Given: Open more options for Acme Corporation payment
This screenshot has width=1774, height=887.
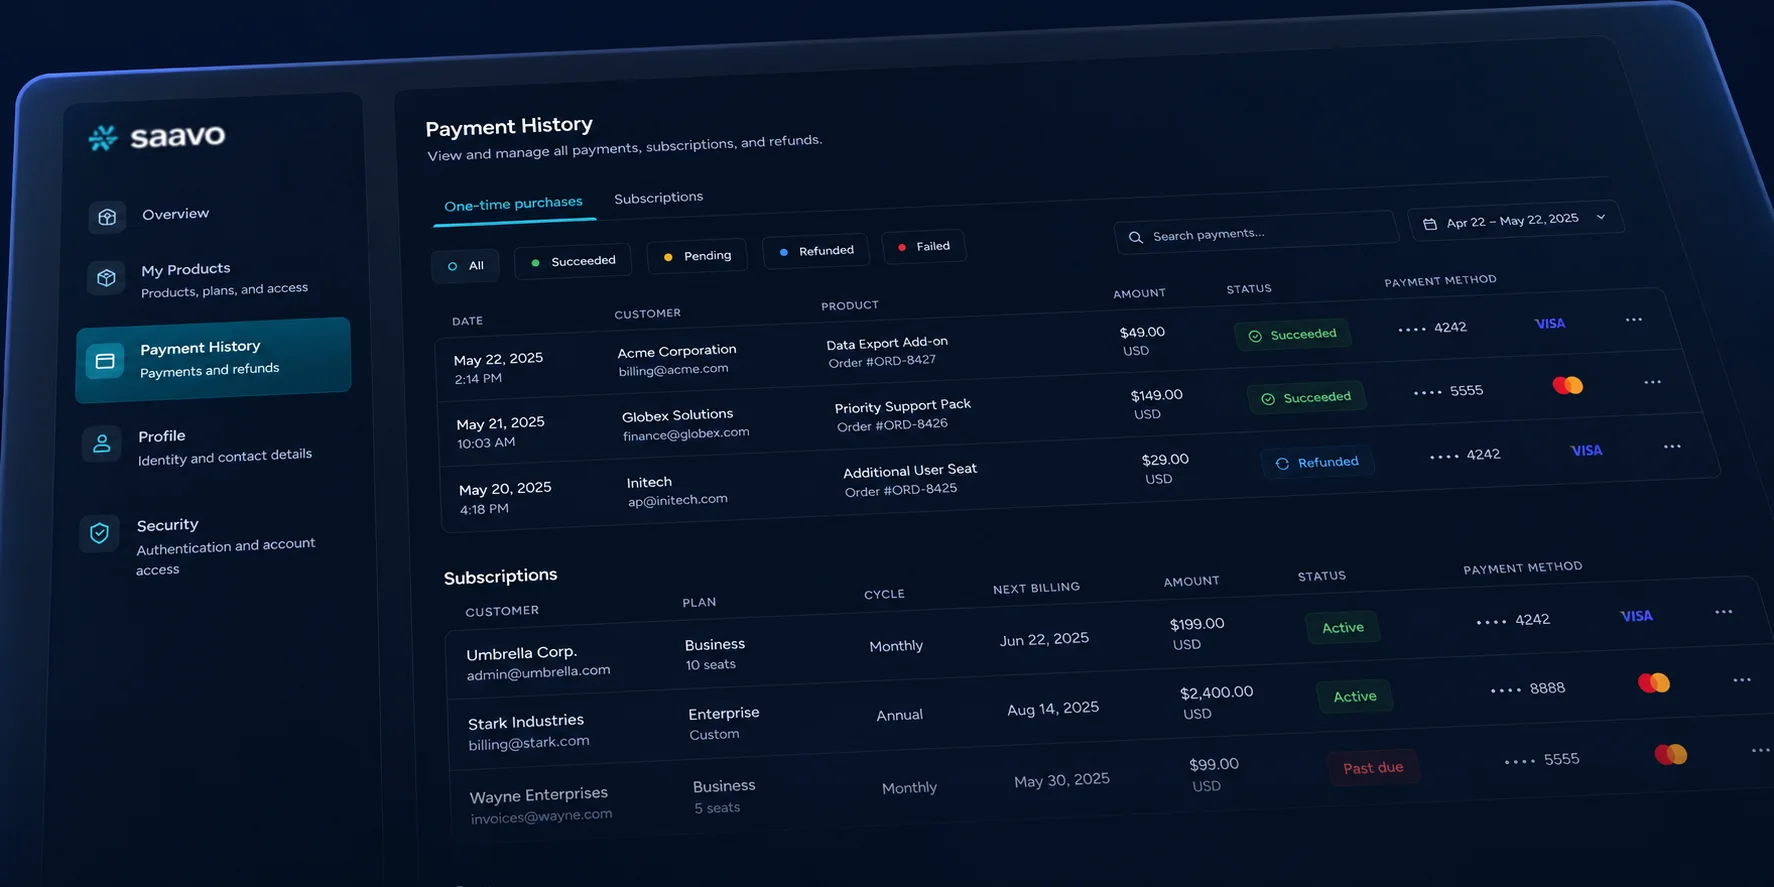Looking at the screenshot, I should click(x=1634, y=320).
